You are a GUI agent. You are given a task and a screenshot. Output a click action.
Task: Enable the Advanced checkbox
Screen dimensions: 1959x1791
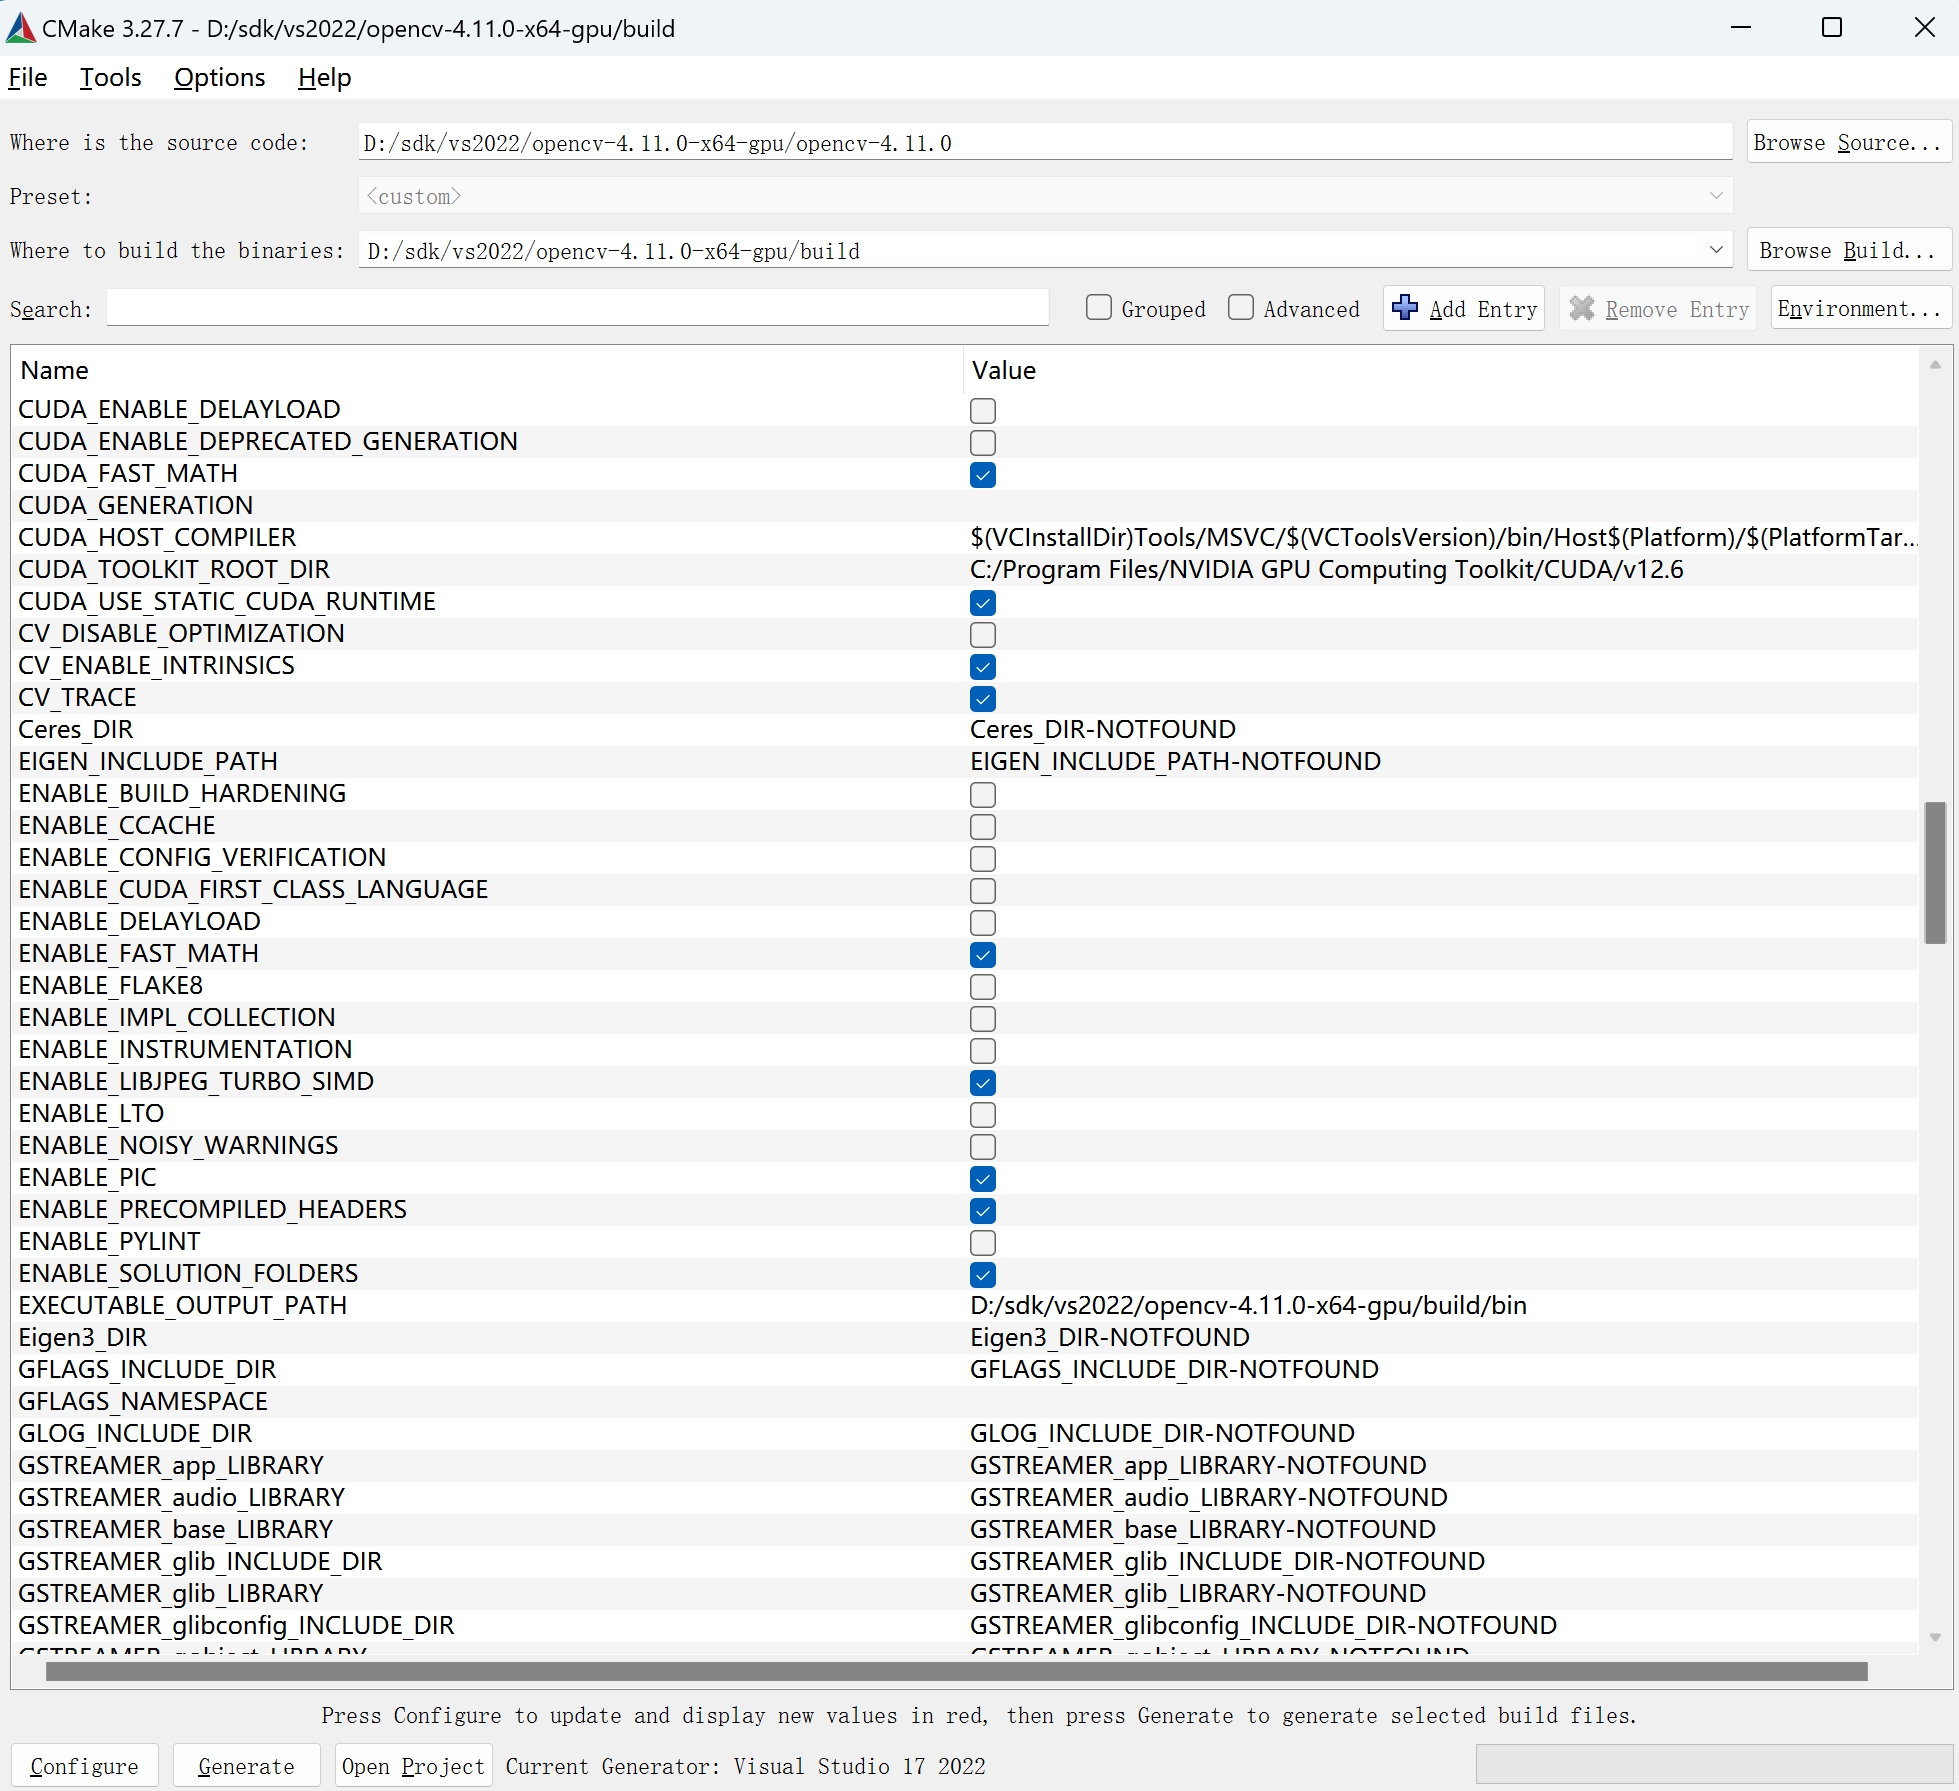pos(1240,308)
